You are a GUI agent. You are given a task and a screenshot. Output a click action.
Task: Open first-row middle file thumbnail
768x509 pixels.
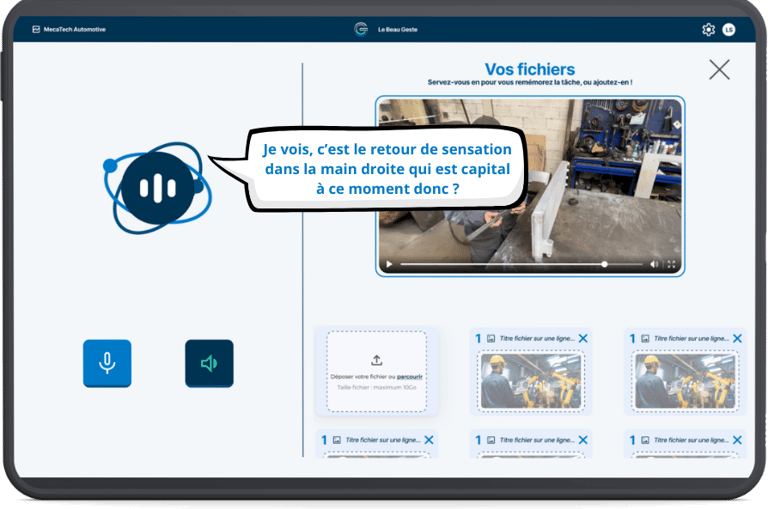531,381
